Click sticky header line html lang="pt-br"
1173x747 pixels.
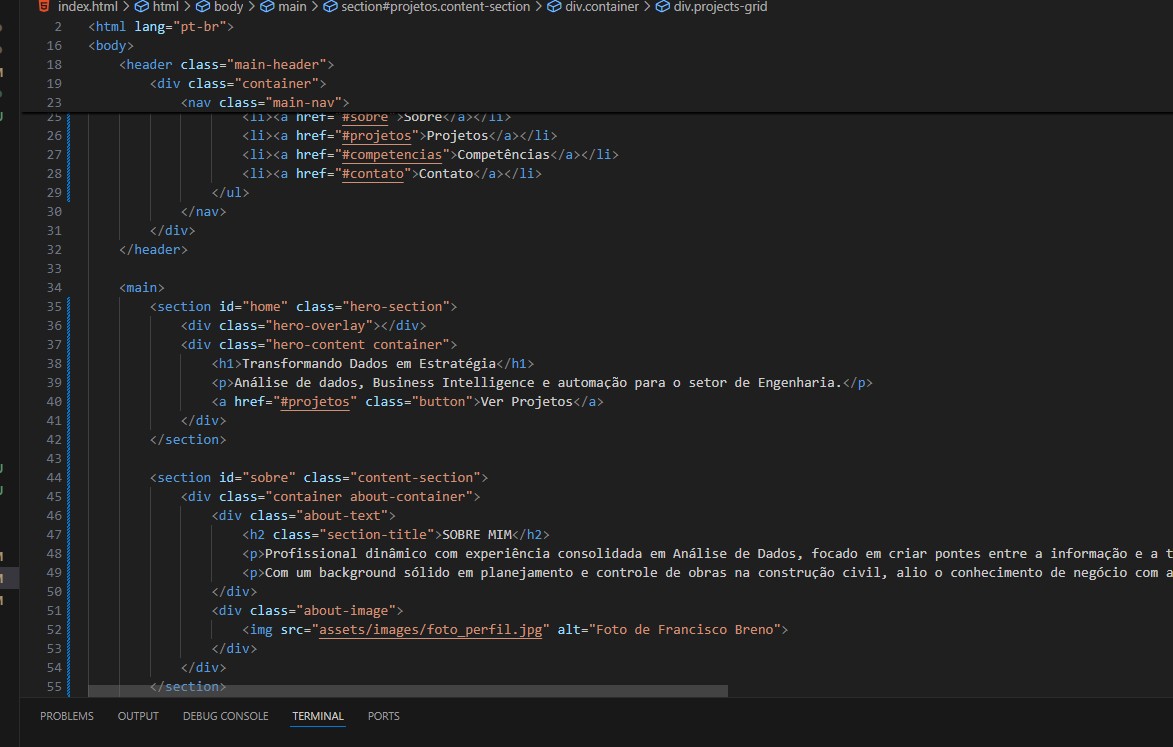(161, 26)
